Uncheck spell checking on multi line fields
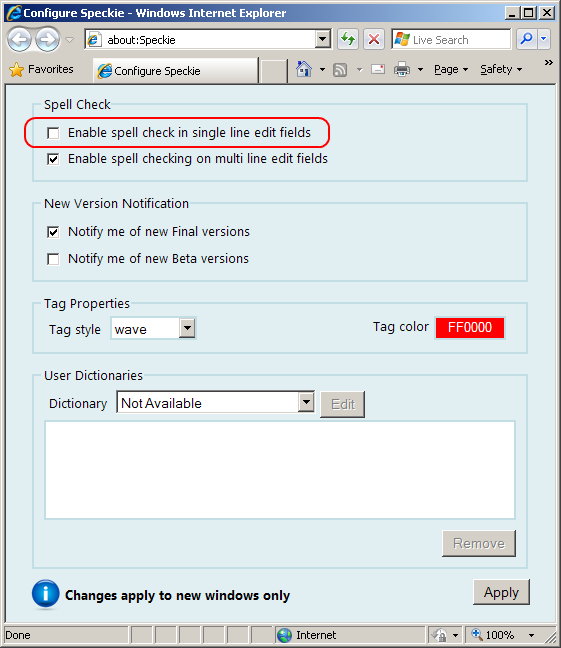 pyautogui.click(x=53, y=159)
